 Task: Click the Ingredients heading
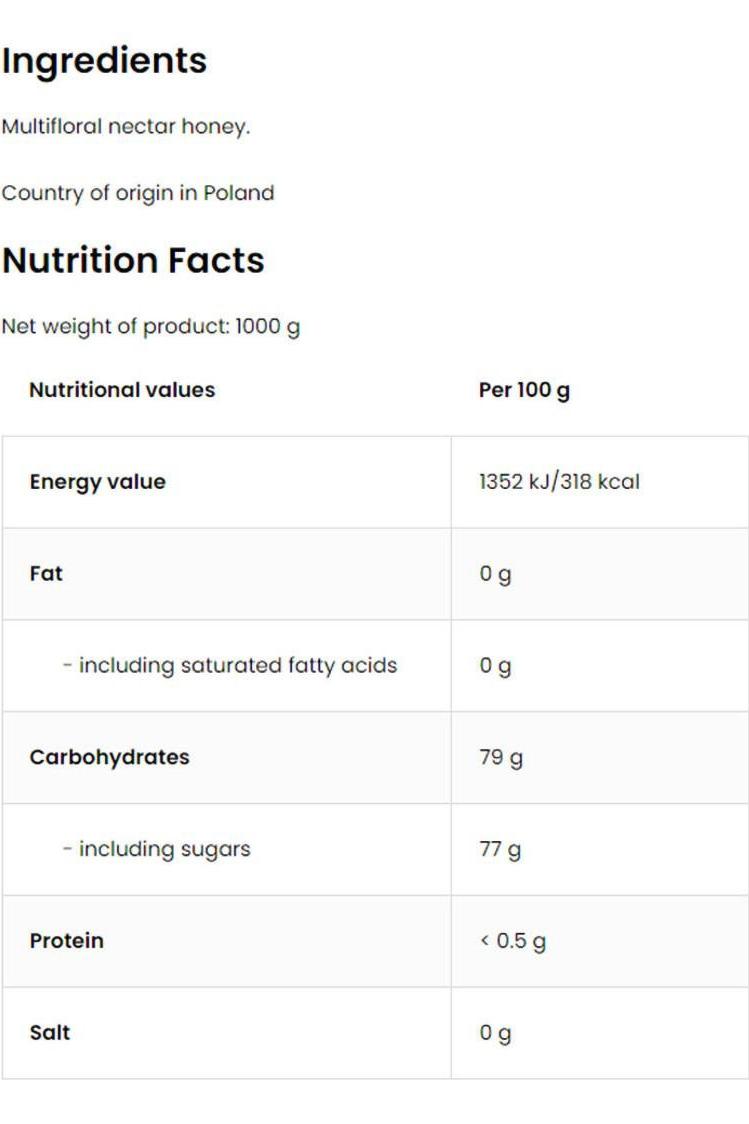click(104, 61)
